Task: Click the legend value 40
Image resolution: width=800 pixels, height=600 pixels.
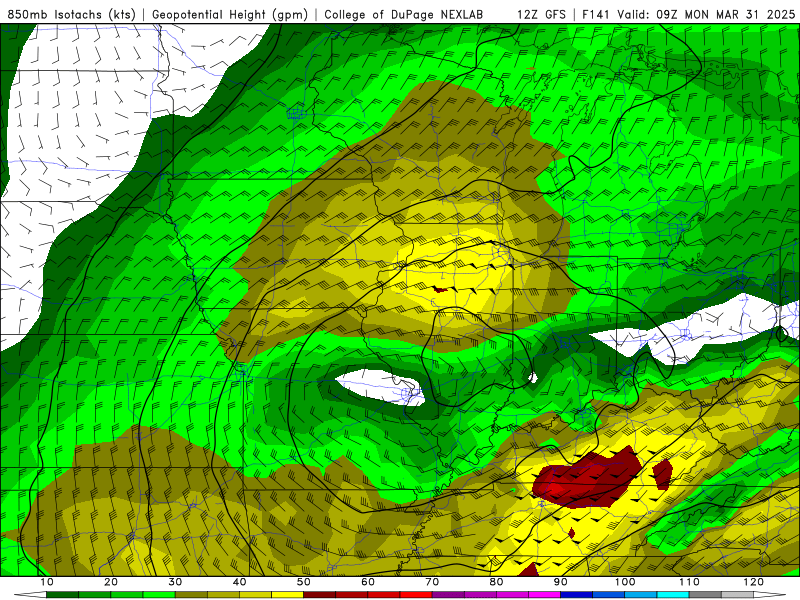Action: click(239, 582)
